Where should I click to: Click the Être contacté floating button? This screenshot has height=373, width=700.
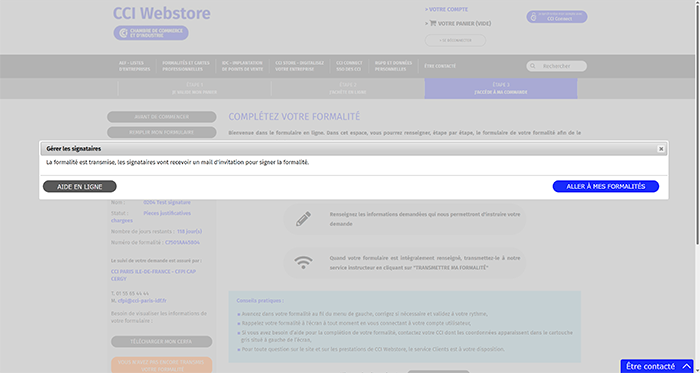[657, 366]
